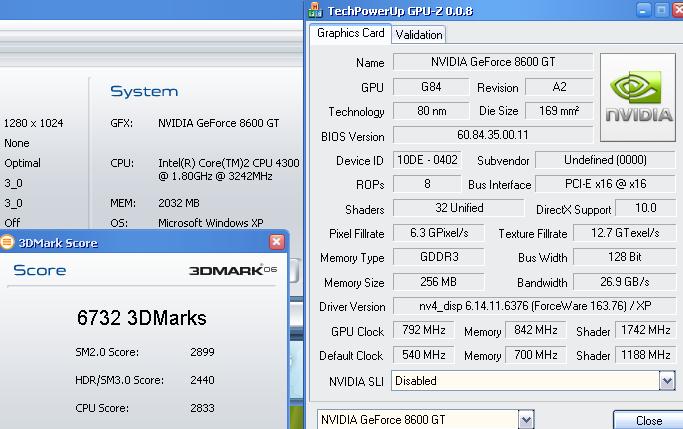Open the NVIDIA SLI dropdown

667,381
